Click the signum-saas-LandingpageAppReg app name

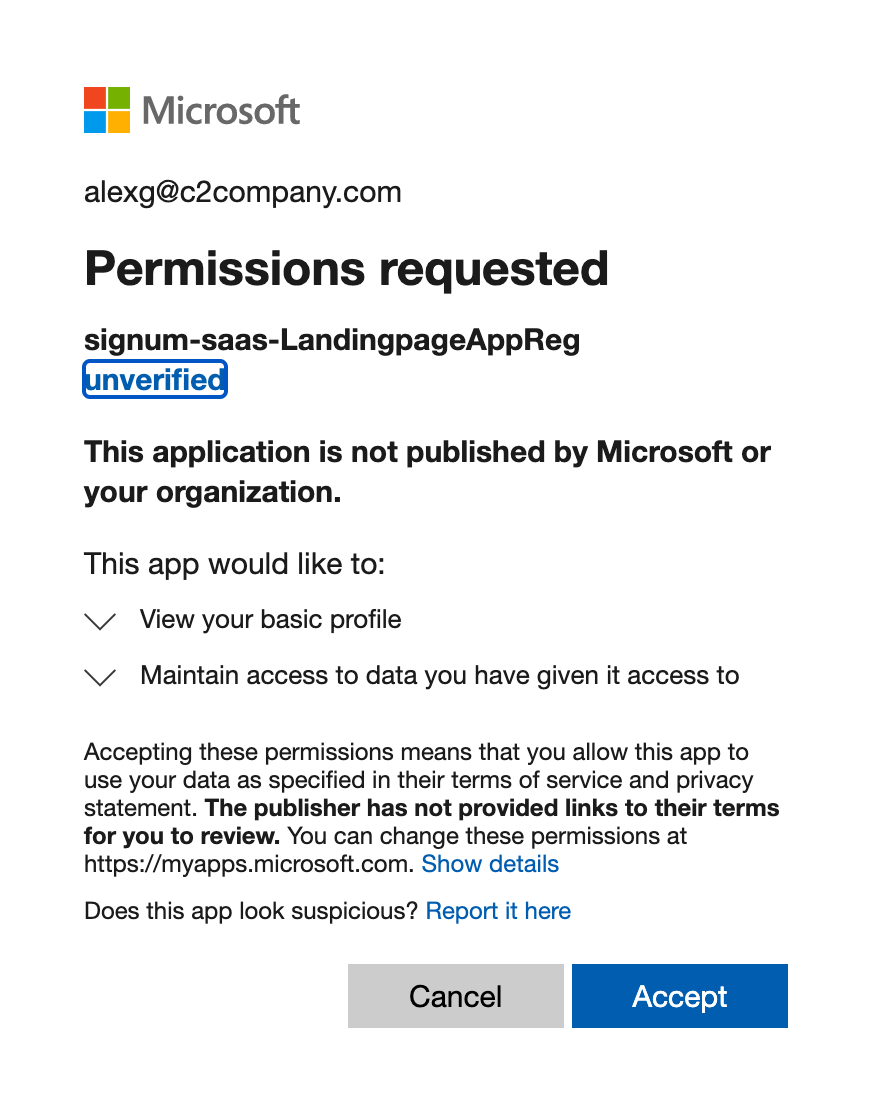coord(332,341)
